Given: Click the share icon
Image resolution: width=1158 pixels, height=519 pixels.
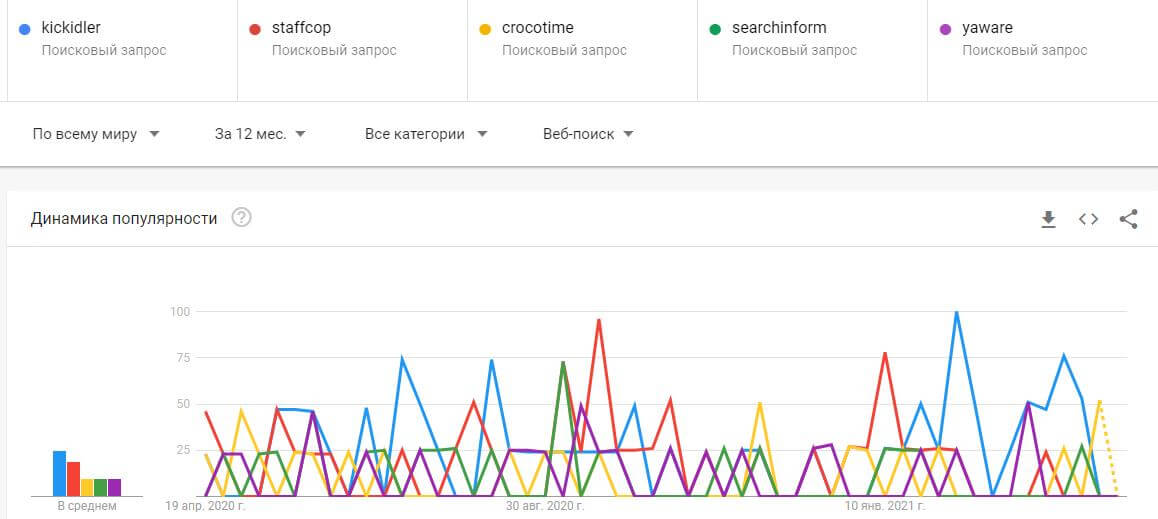Looking at the screenshot, I should [x=1128, y=219].
